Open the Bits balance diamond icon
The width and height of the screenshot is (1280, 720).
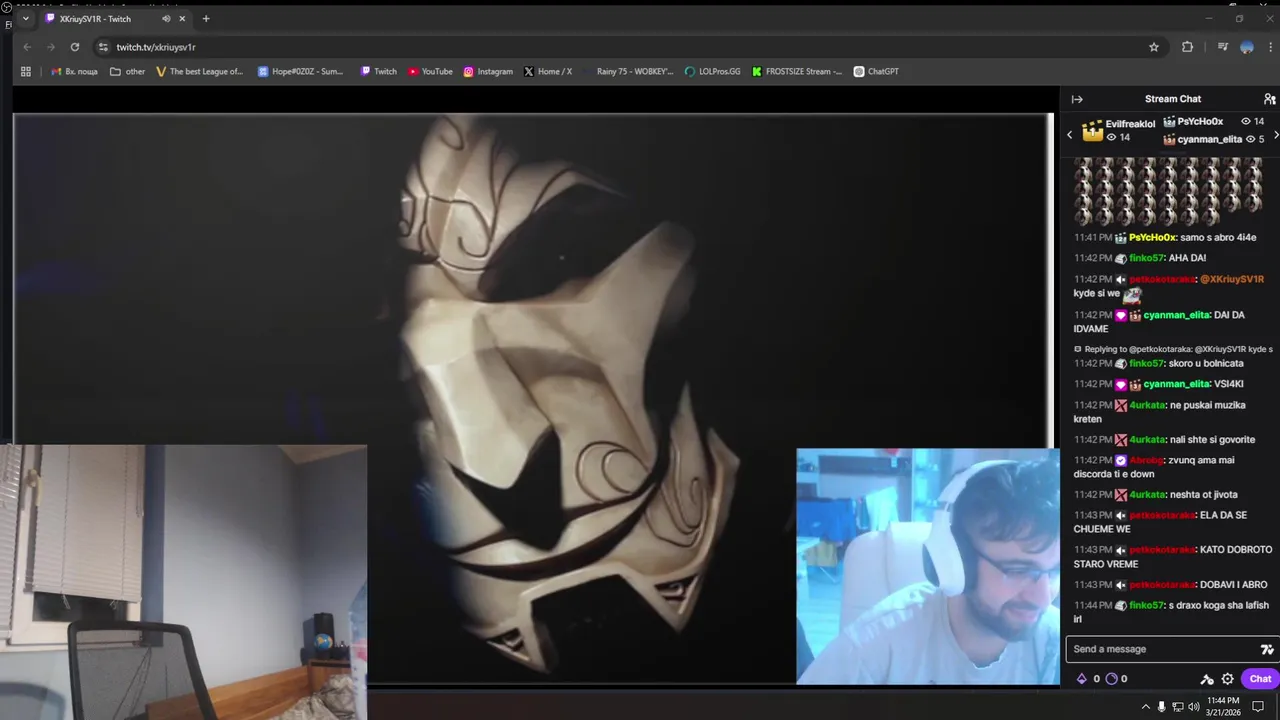tap(1081, 679)
